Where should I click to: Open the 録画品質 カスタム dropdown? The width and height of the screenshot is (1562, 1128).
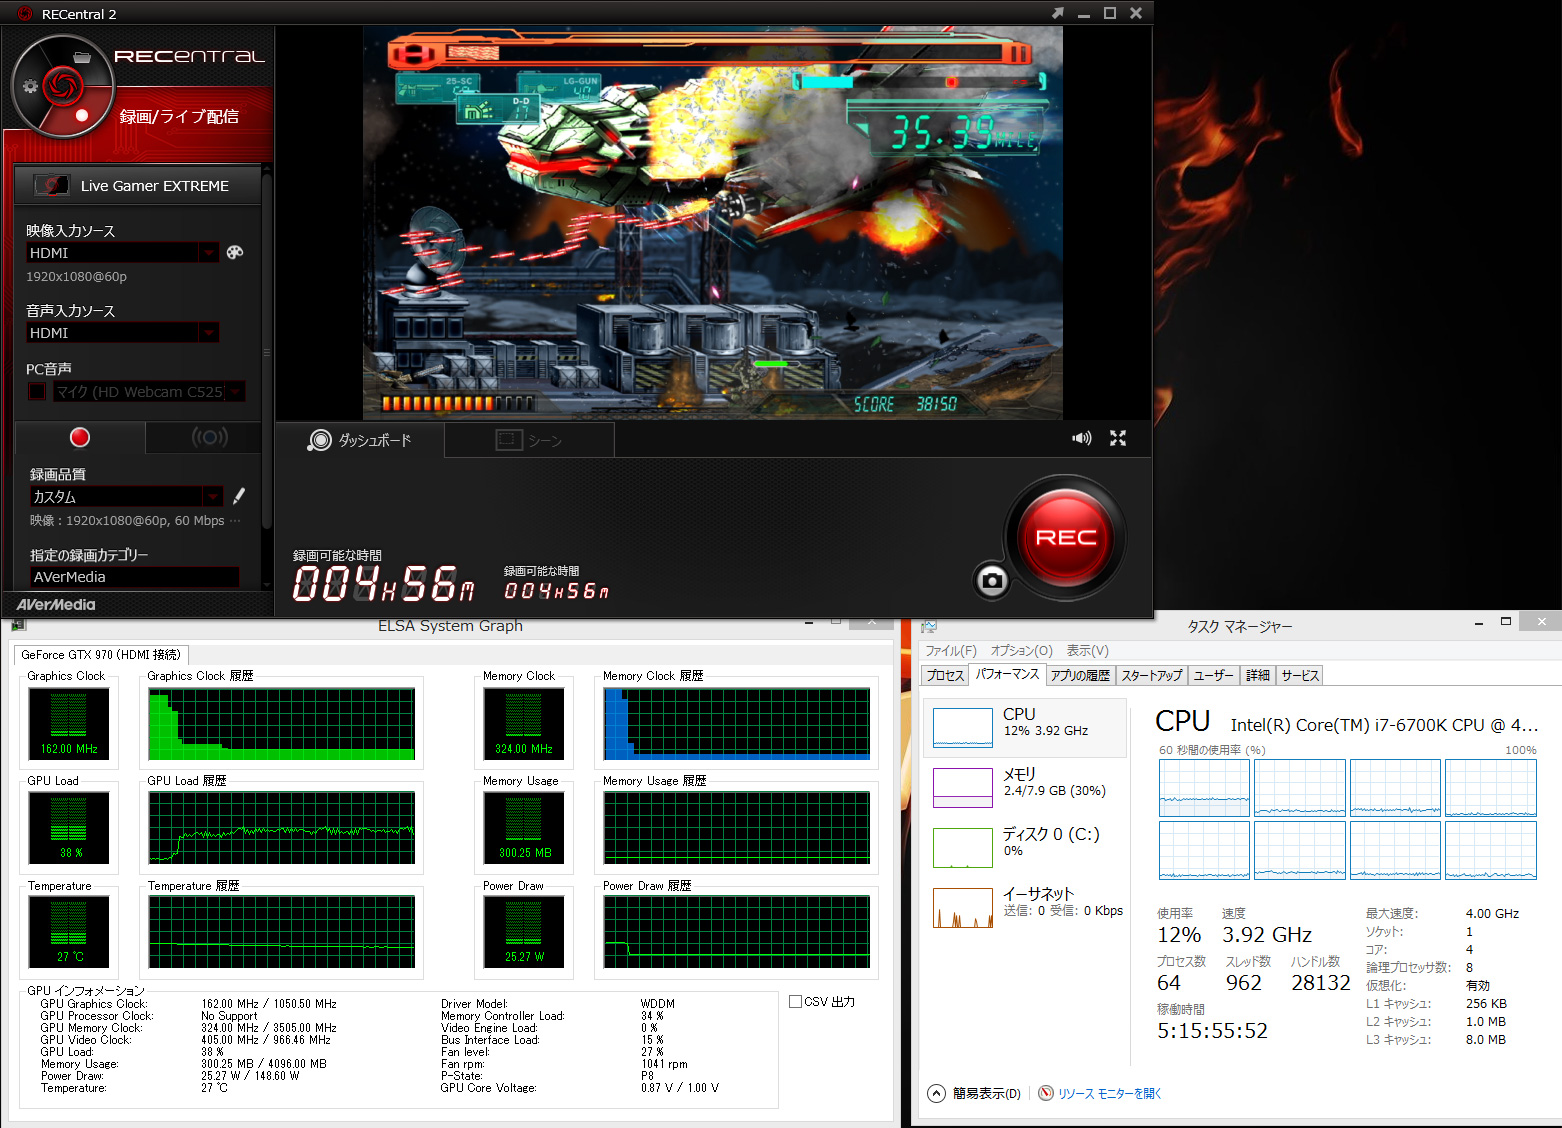pos(213,496)
